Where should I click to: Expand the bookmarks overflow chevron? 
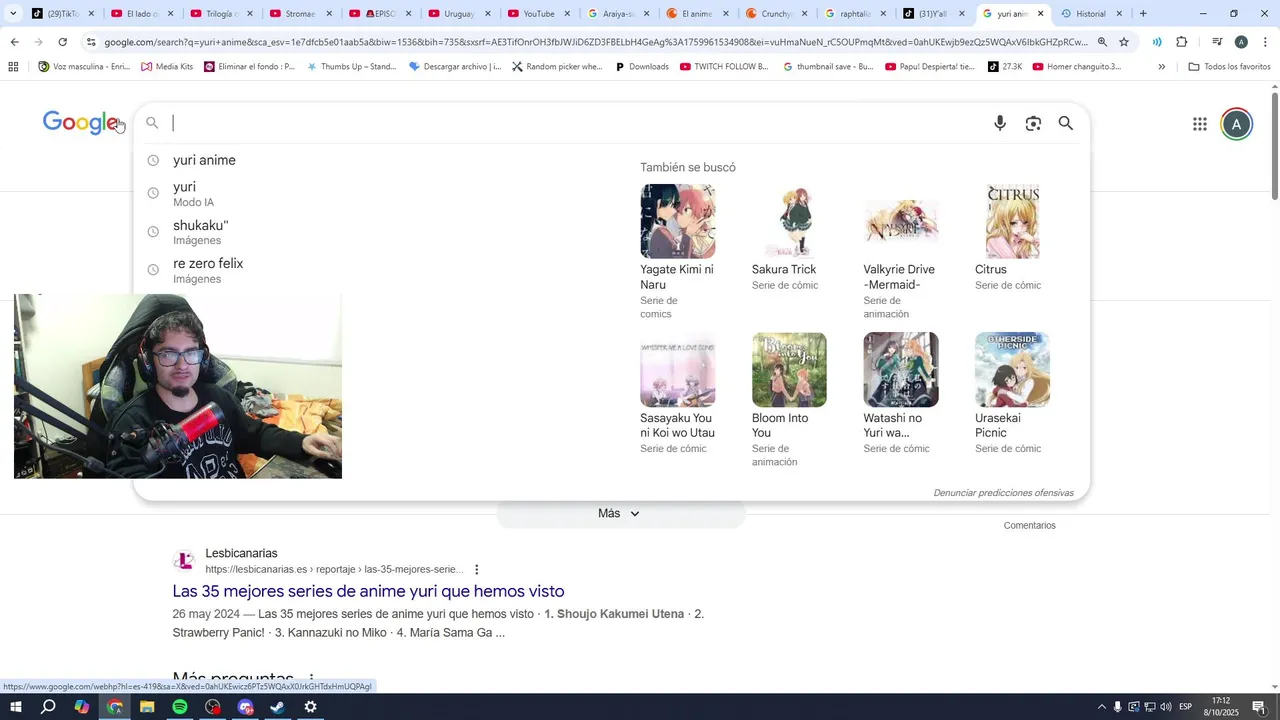tap(1161, 67)
